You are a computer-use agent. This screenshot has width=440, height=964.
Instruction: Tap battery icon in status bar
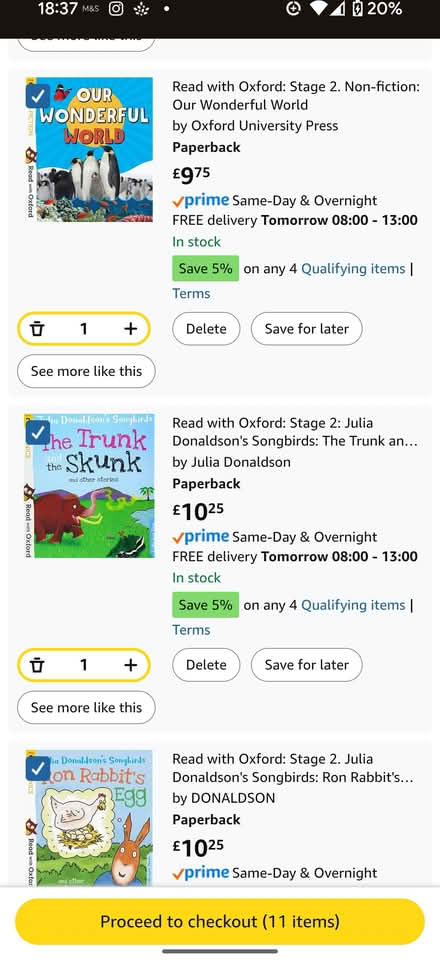pyautogui.click(x=358, y=9)
